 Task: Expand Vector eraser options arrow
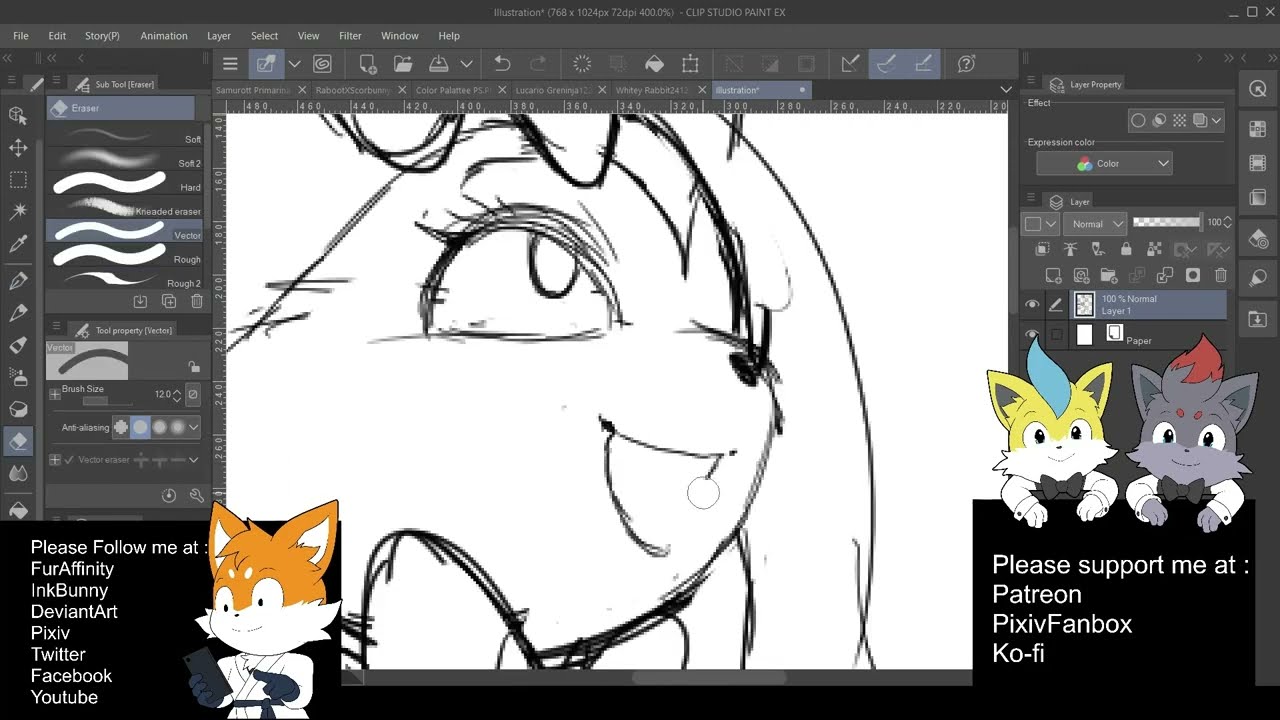tap(194, 460)
